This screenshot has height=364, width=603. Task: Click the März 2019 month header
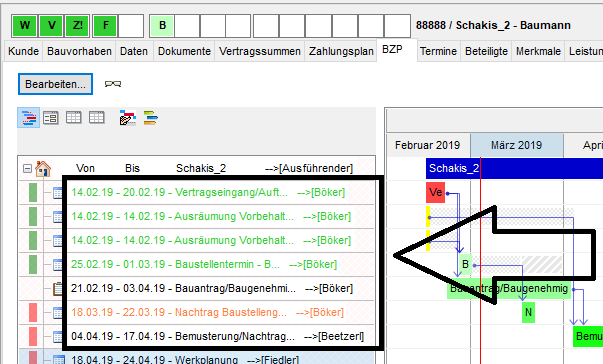(516, 145)
